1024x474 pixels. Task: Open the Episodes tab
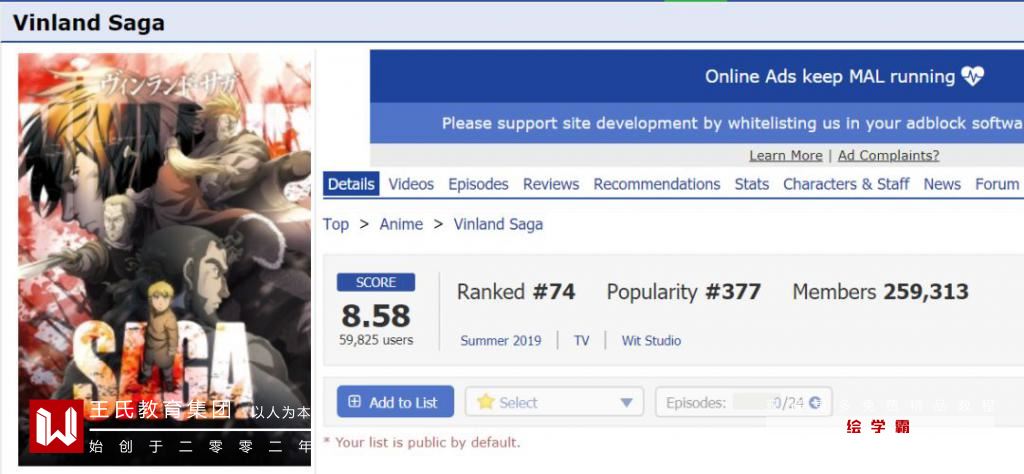pos(478,185)
